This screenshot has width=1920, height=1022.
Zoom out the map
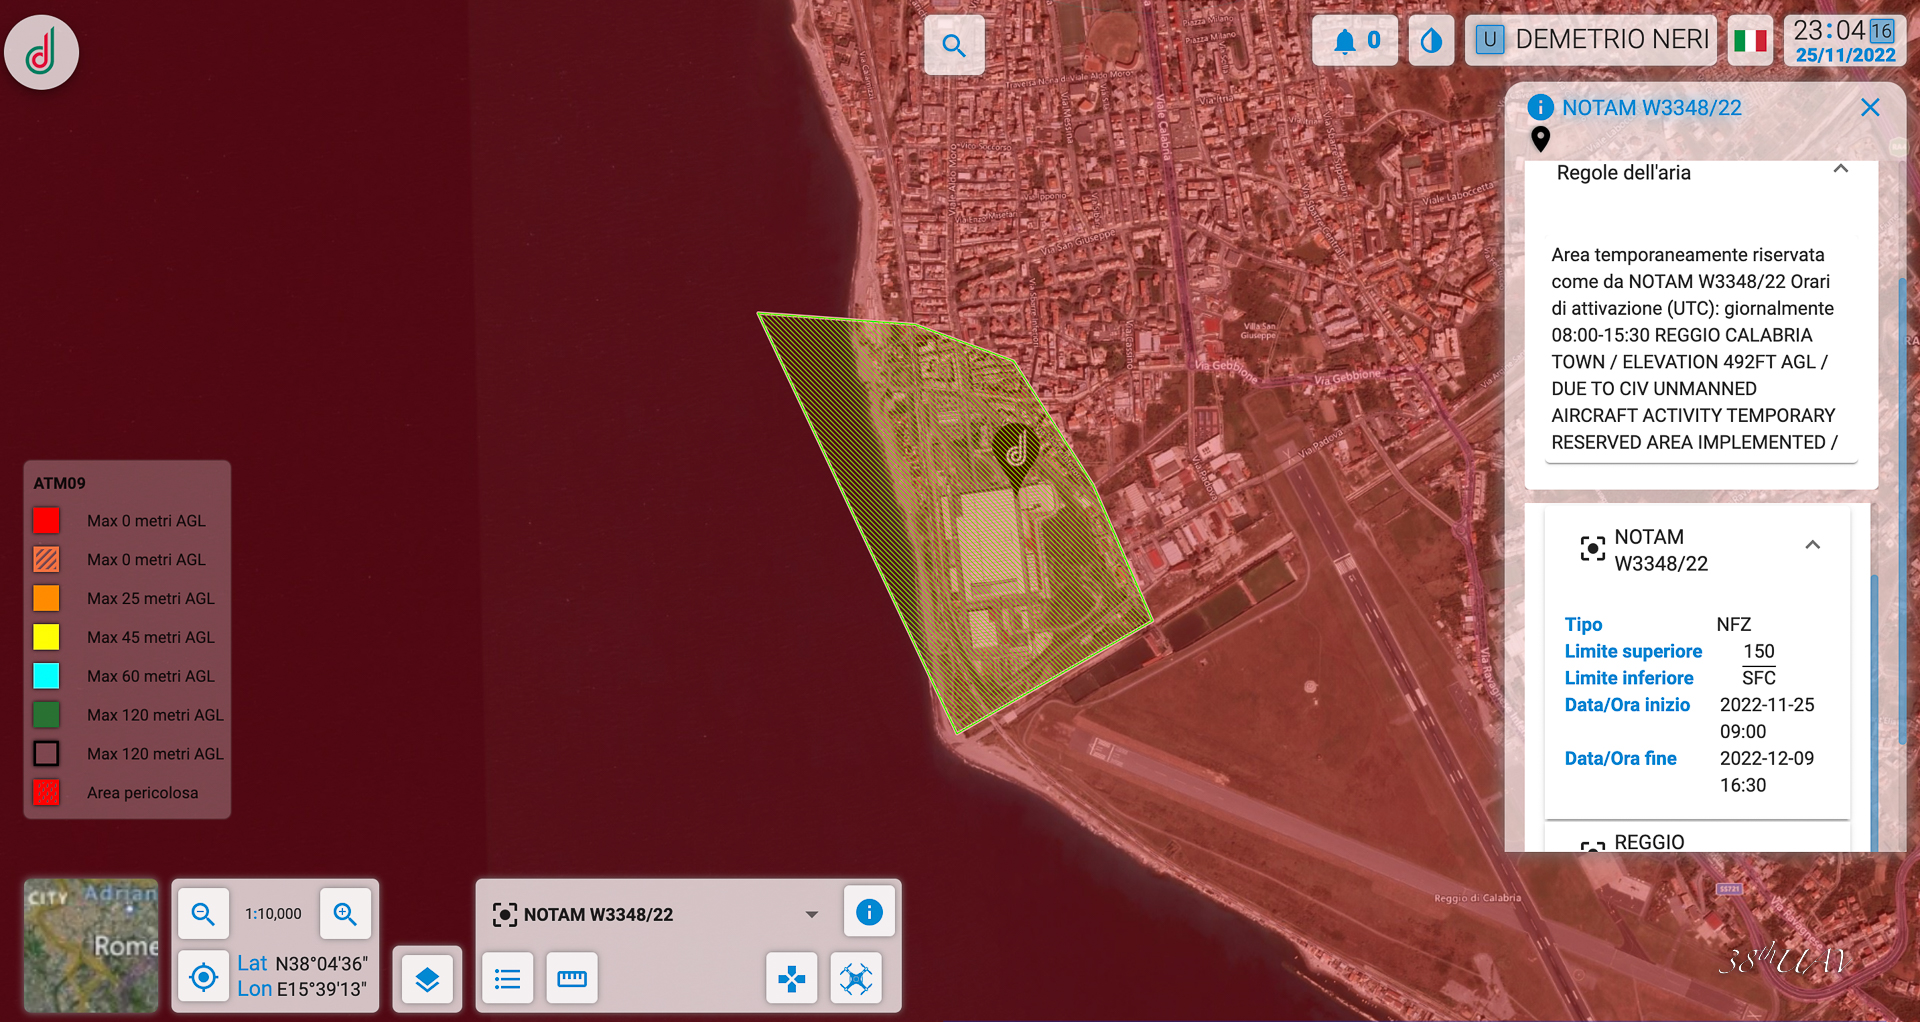point(203,914)
